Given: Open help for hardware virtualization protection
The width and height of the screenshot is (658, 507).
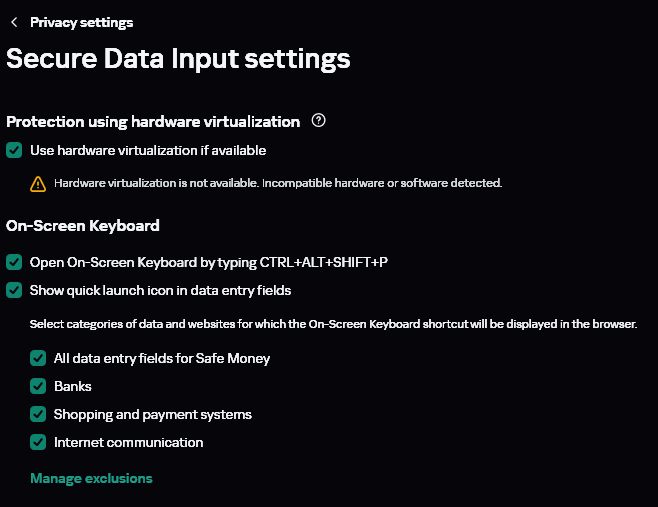Looking at the screenshot, I should coord(319,121).
